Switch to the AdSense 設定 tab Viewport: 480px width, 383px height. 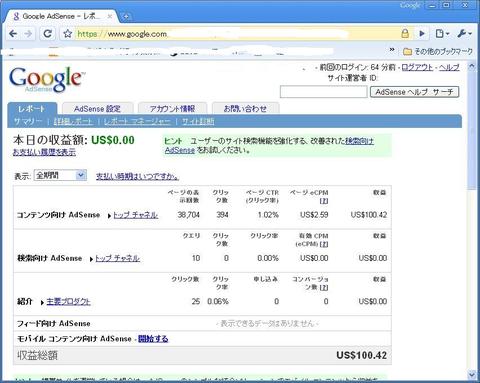[97, 109]
